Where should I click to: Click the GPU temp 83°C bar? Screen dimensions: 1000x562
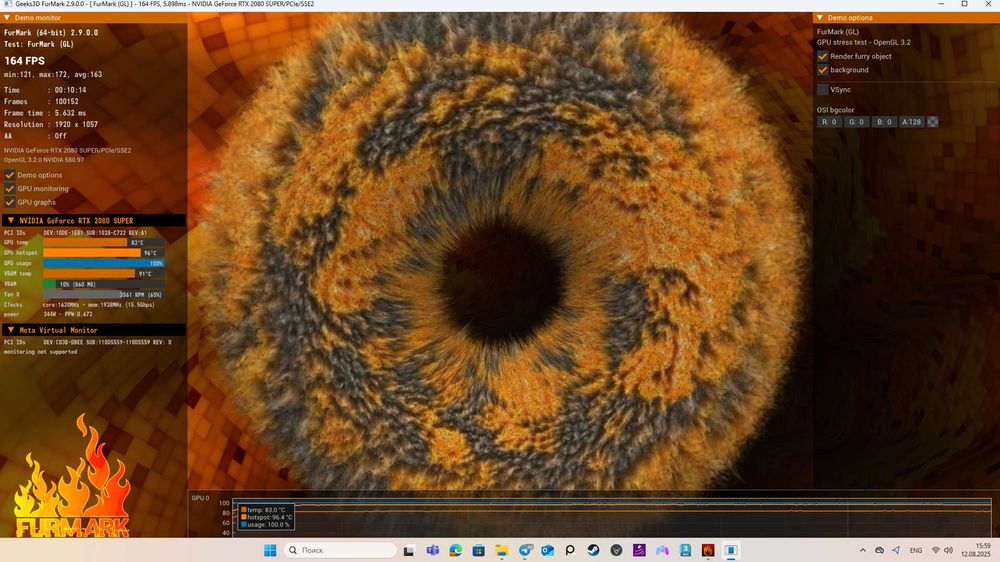(x=103, y=242)
